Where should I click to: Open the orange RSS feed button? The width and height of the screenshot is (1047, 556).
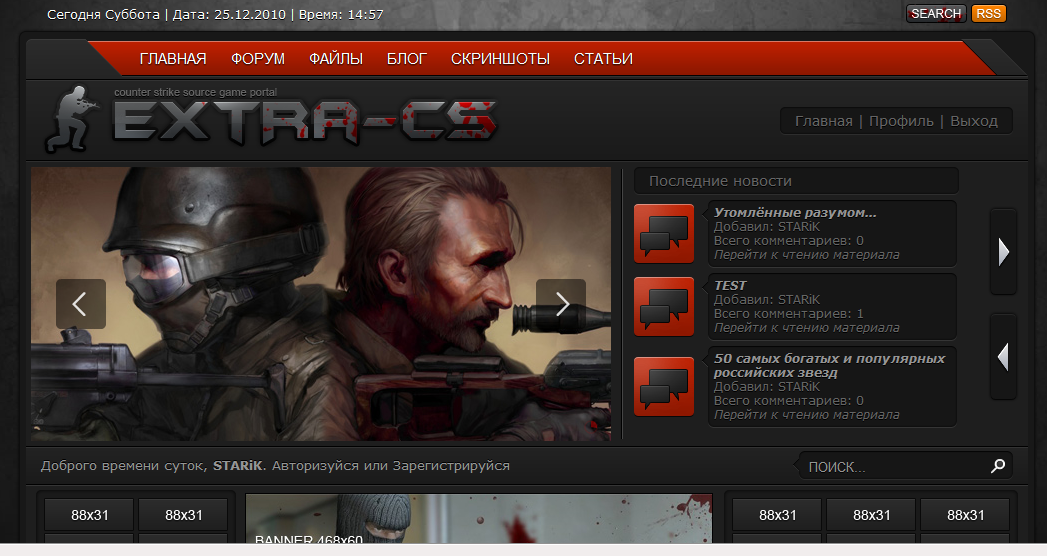[x=988, y=13]
